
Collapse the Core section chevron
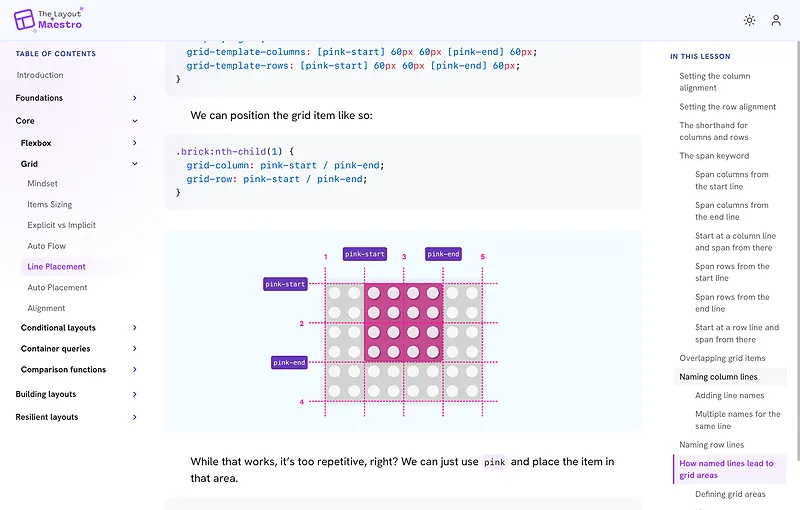point(135,121)
